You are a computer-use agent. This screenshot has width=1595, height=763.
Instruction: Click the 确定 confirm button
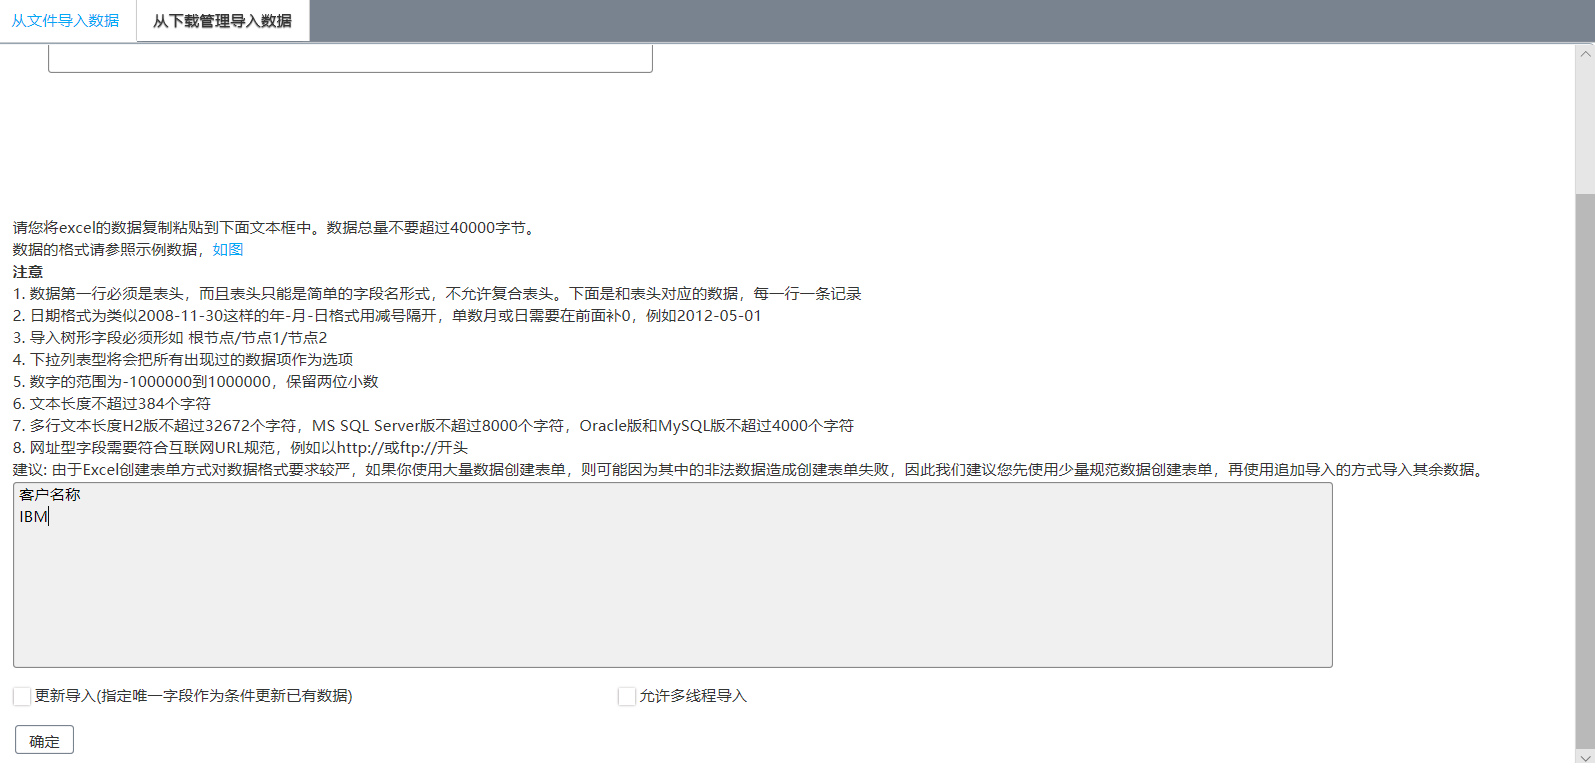[x=44, y=740]
